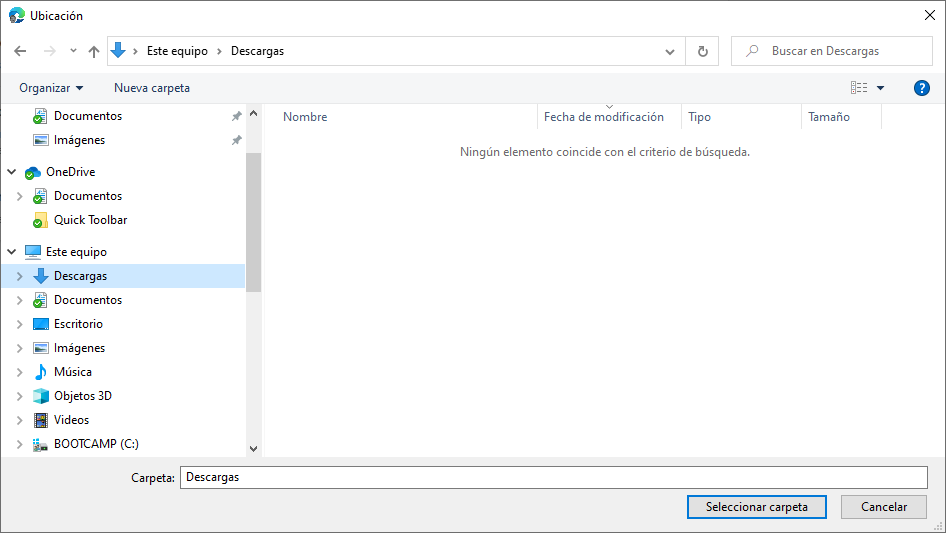The image size is (946, 533).
Task: Open the Organizar menu
Action: pos(51,88)
